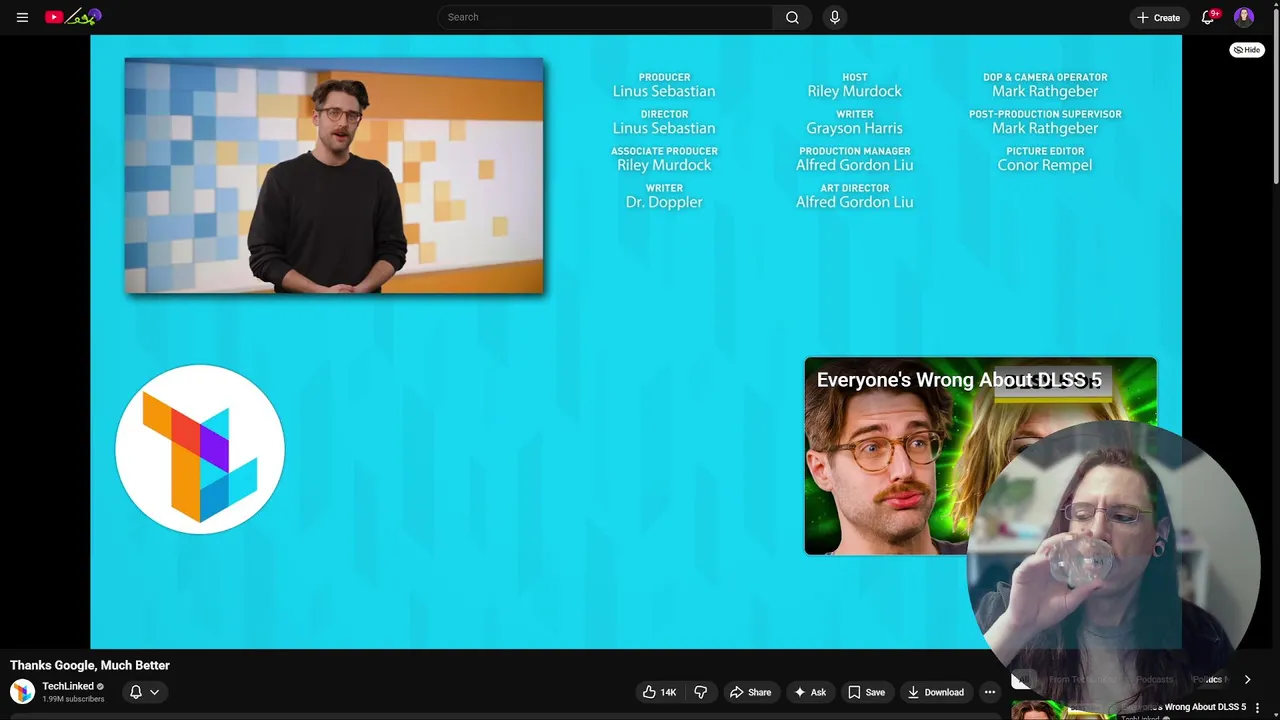
Task: Open more actions three-dot menu
Action: [x=990, y=692]
